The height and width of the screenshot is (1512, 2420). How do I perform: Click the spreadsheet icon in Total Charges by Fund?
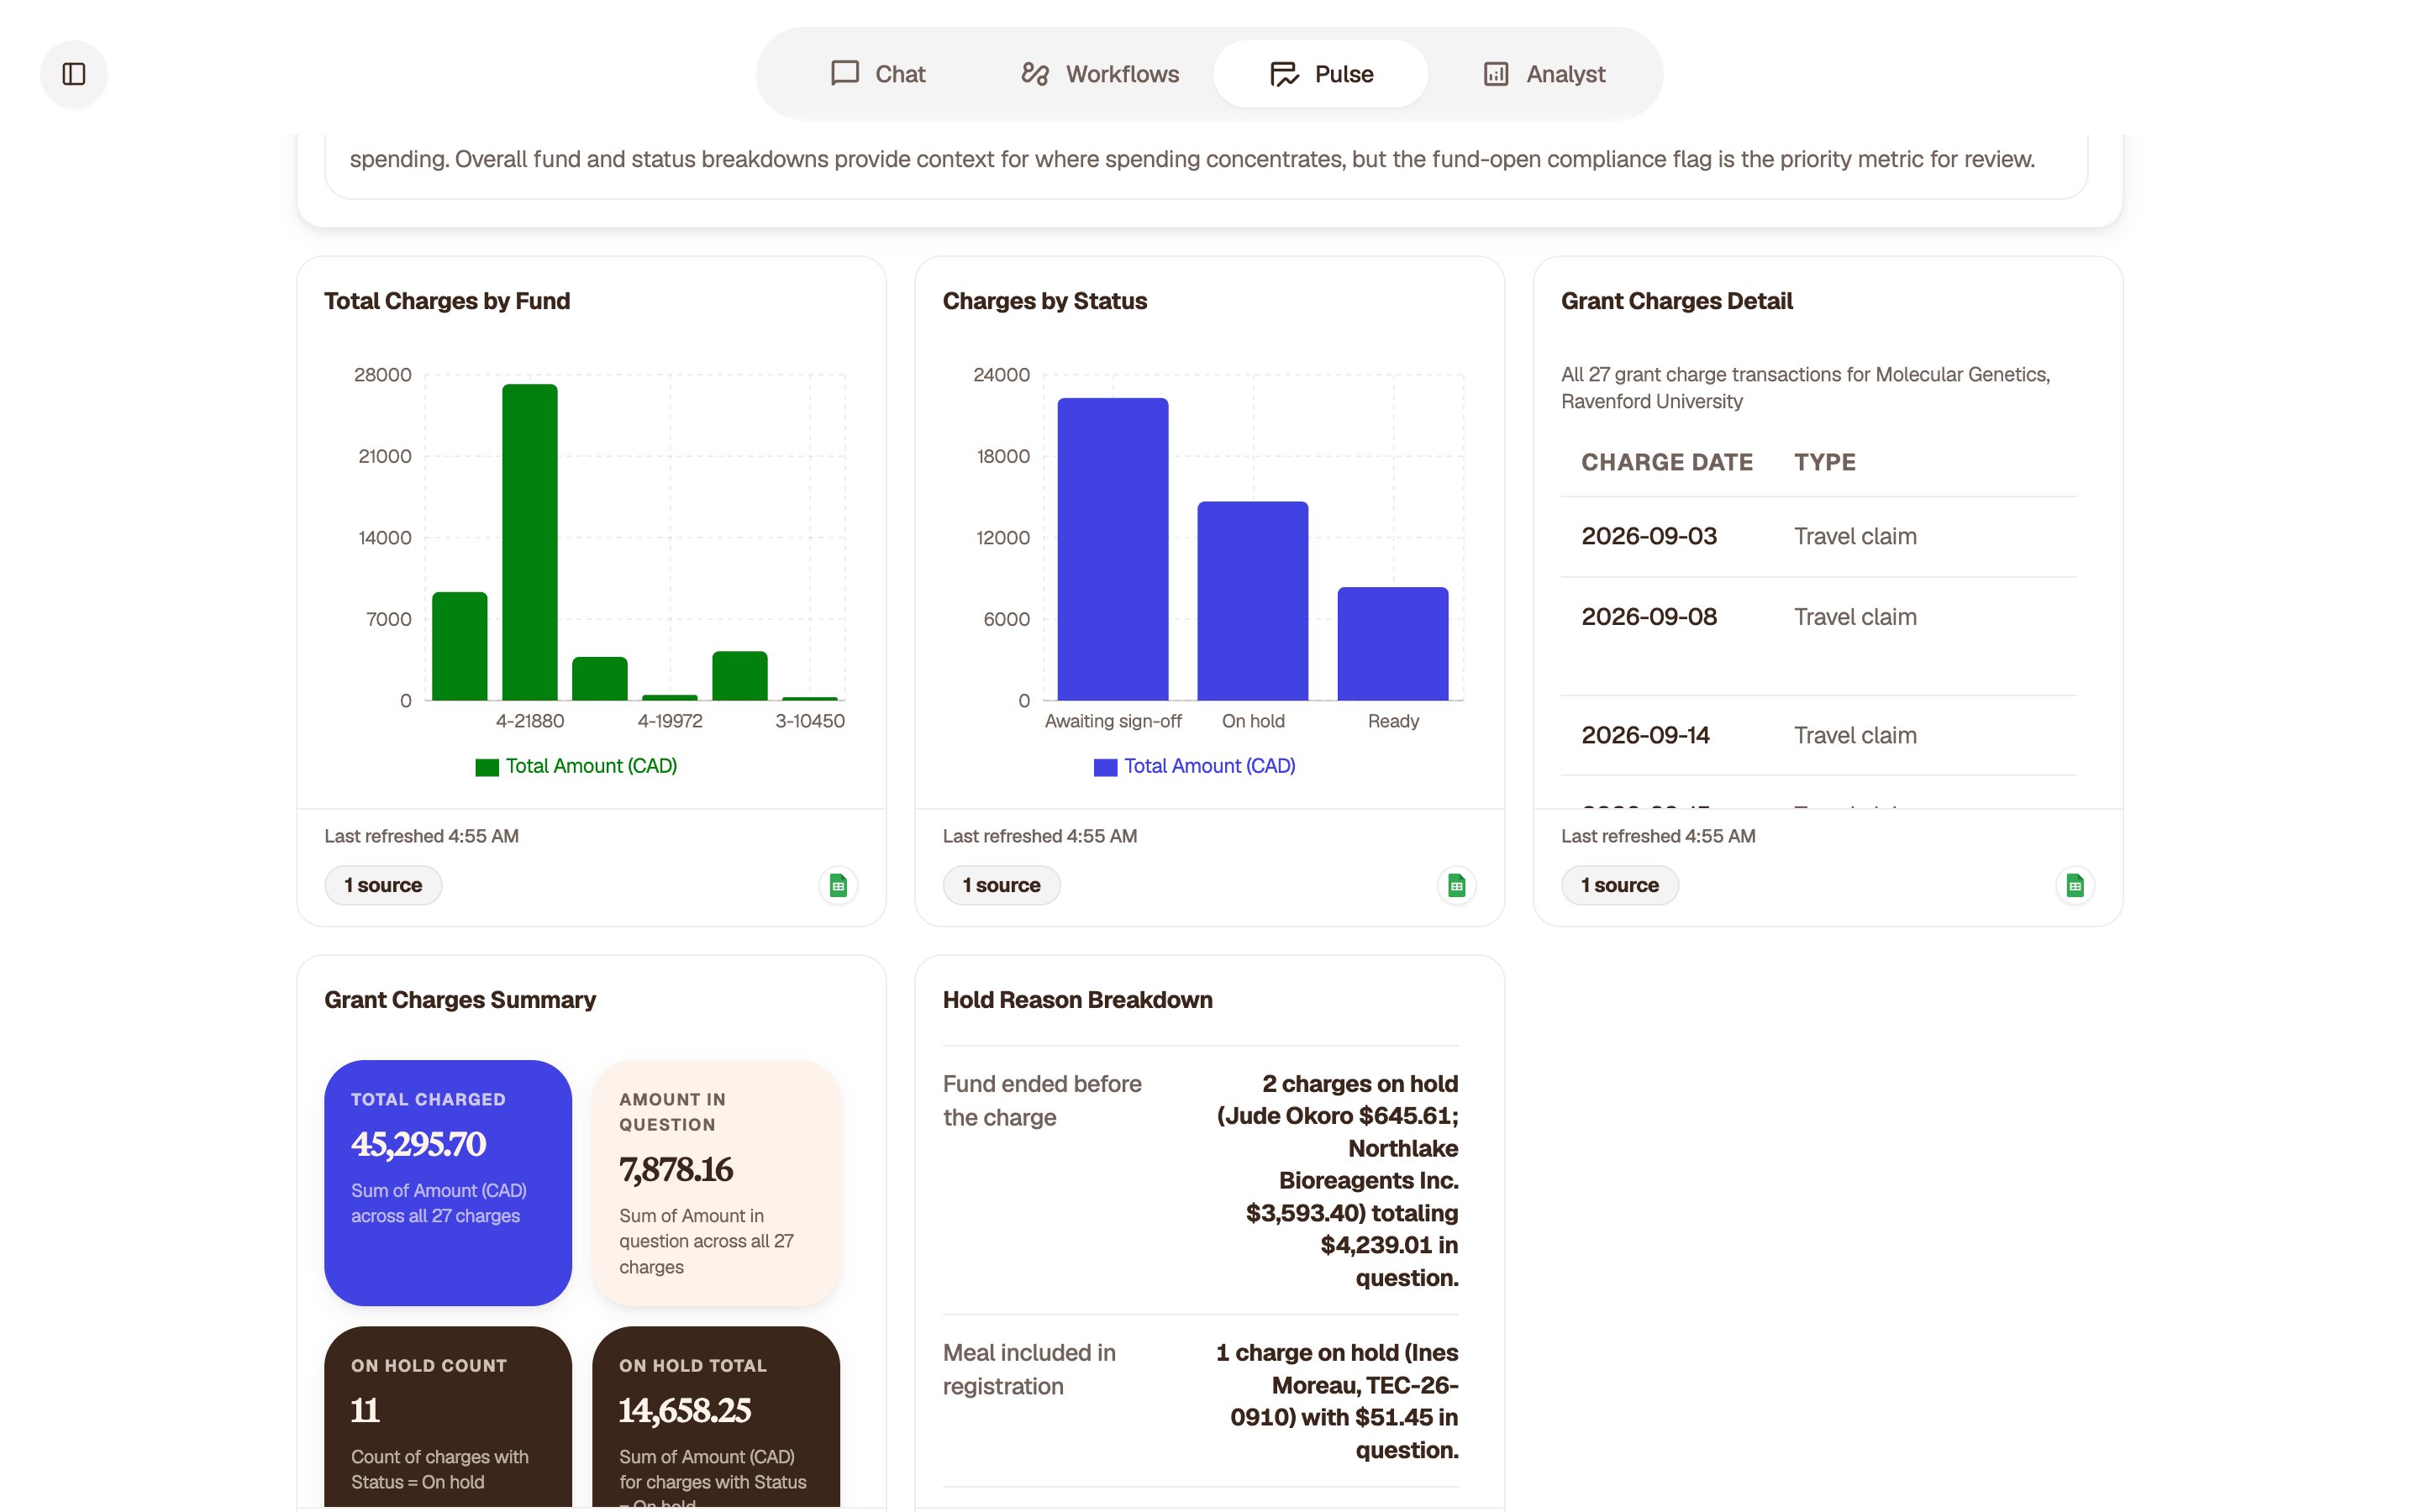(838, 885)
